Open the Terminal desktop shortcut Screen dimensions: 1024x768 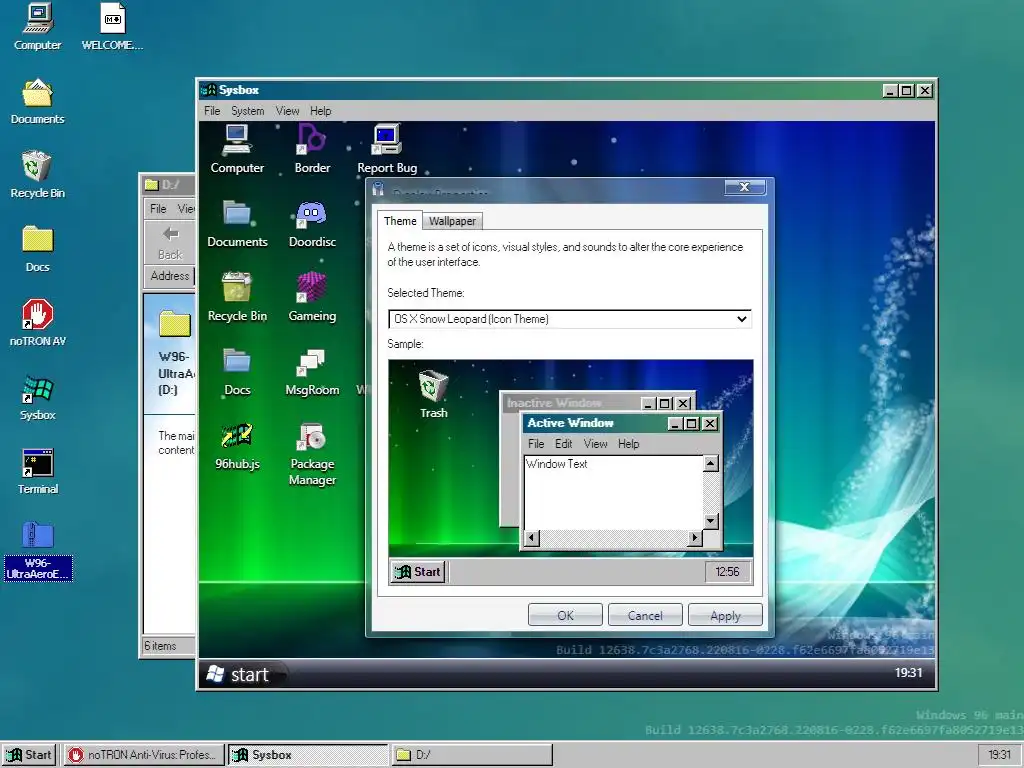[x=37, y=471]
